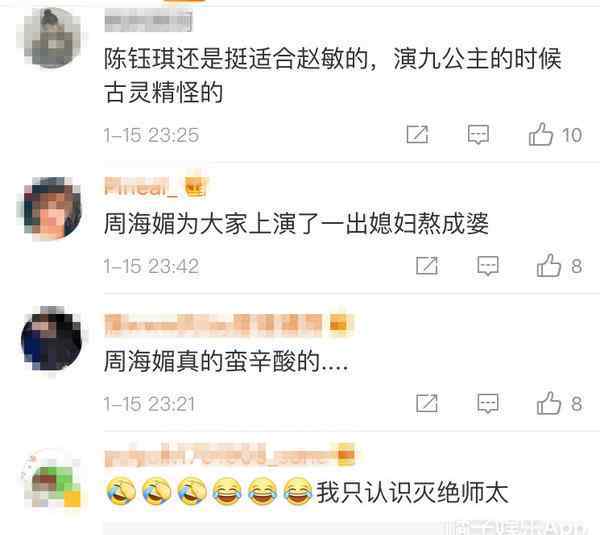The image size is (600, 535).
Task: Open the third commenter's avatar above 蛮辛酸
Action: point(52,339)
